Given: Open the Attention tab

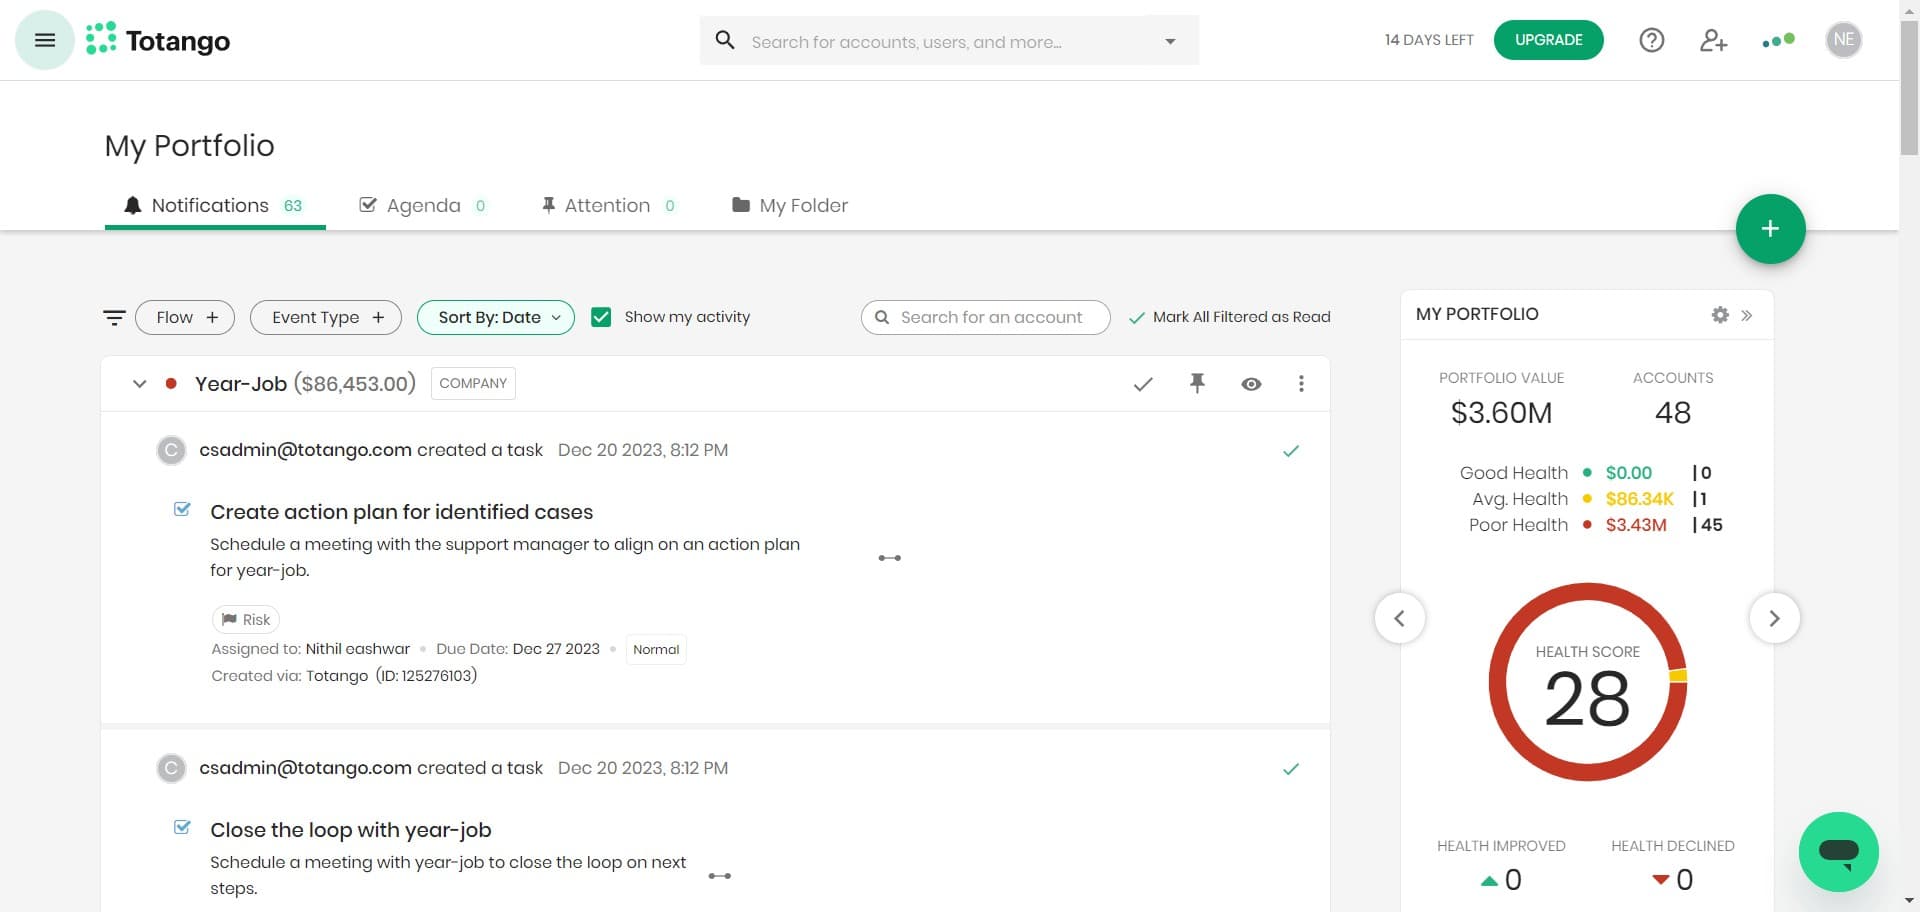Looking at the screenshot, I should (x=606, y=205).
